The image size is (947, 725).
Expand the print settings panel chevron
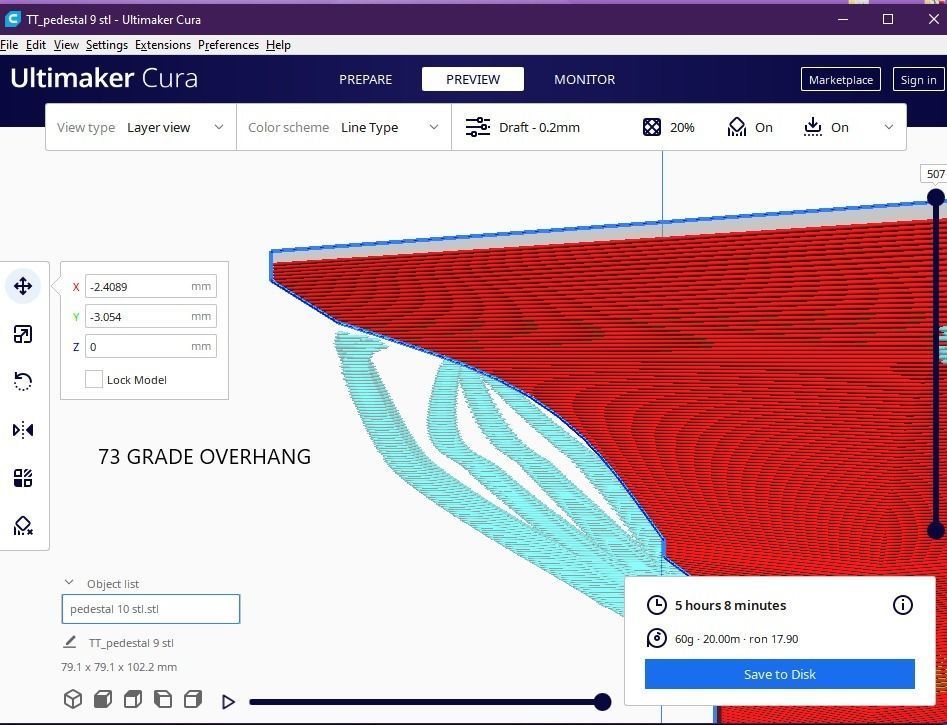(x=888, y=127)
